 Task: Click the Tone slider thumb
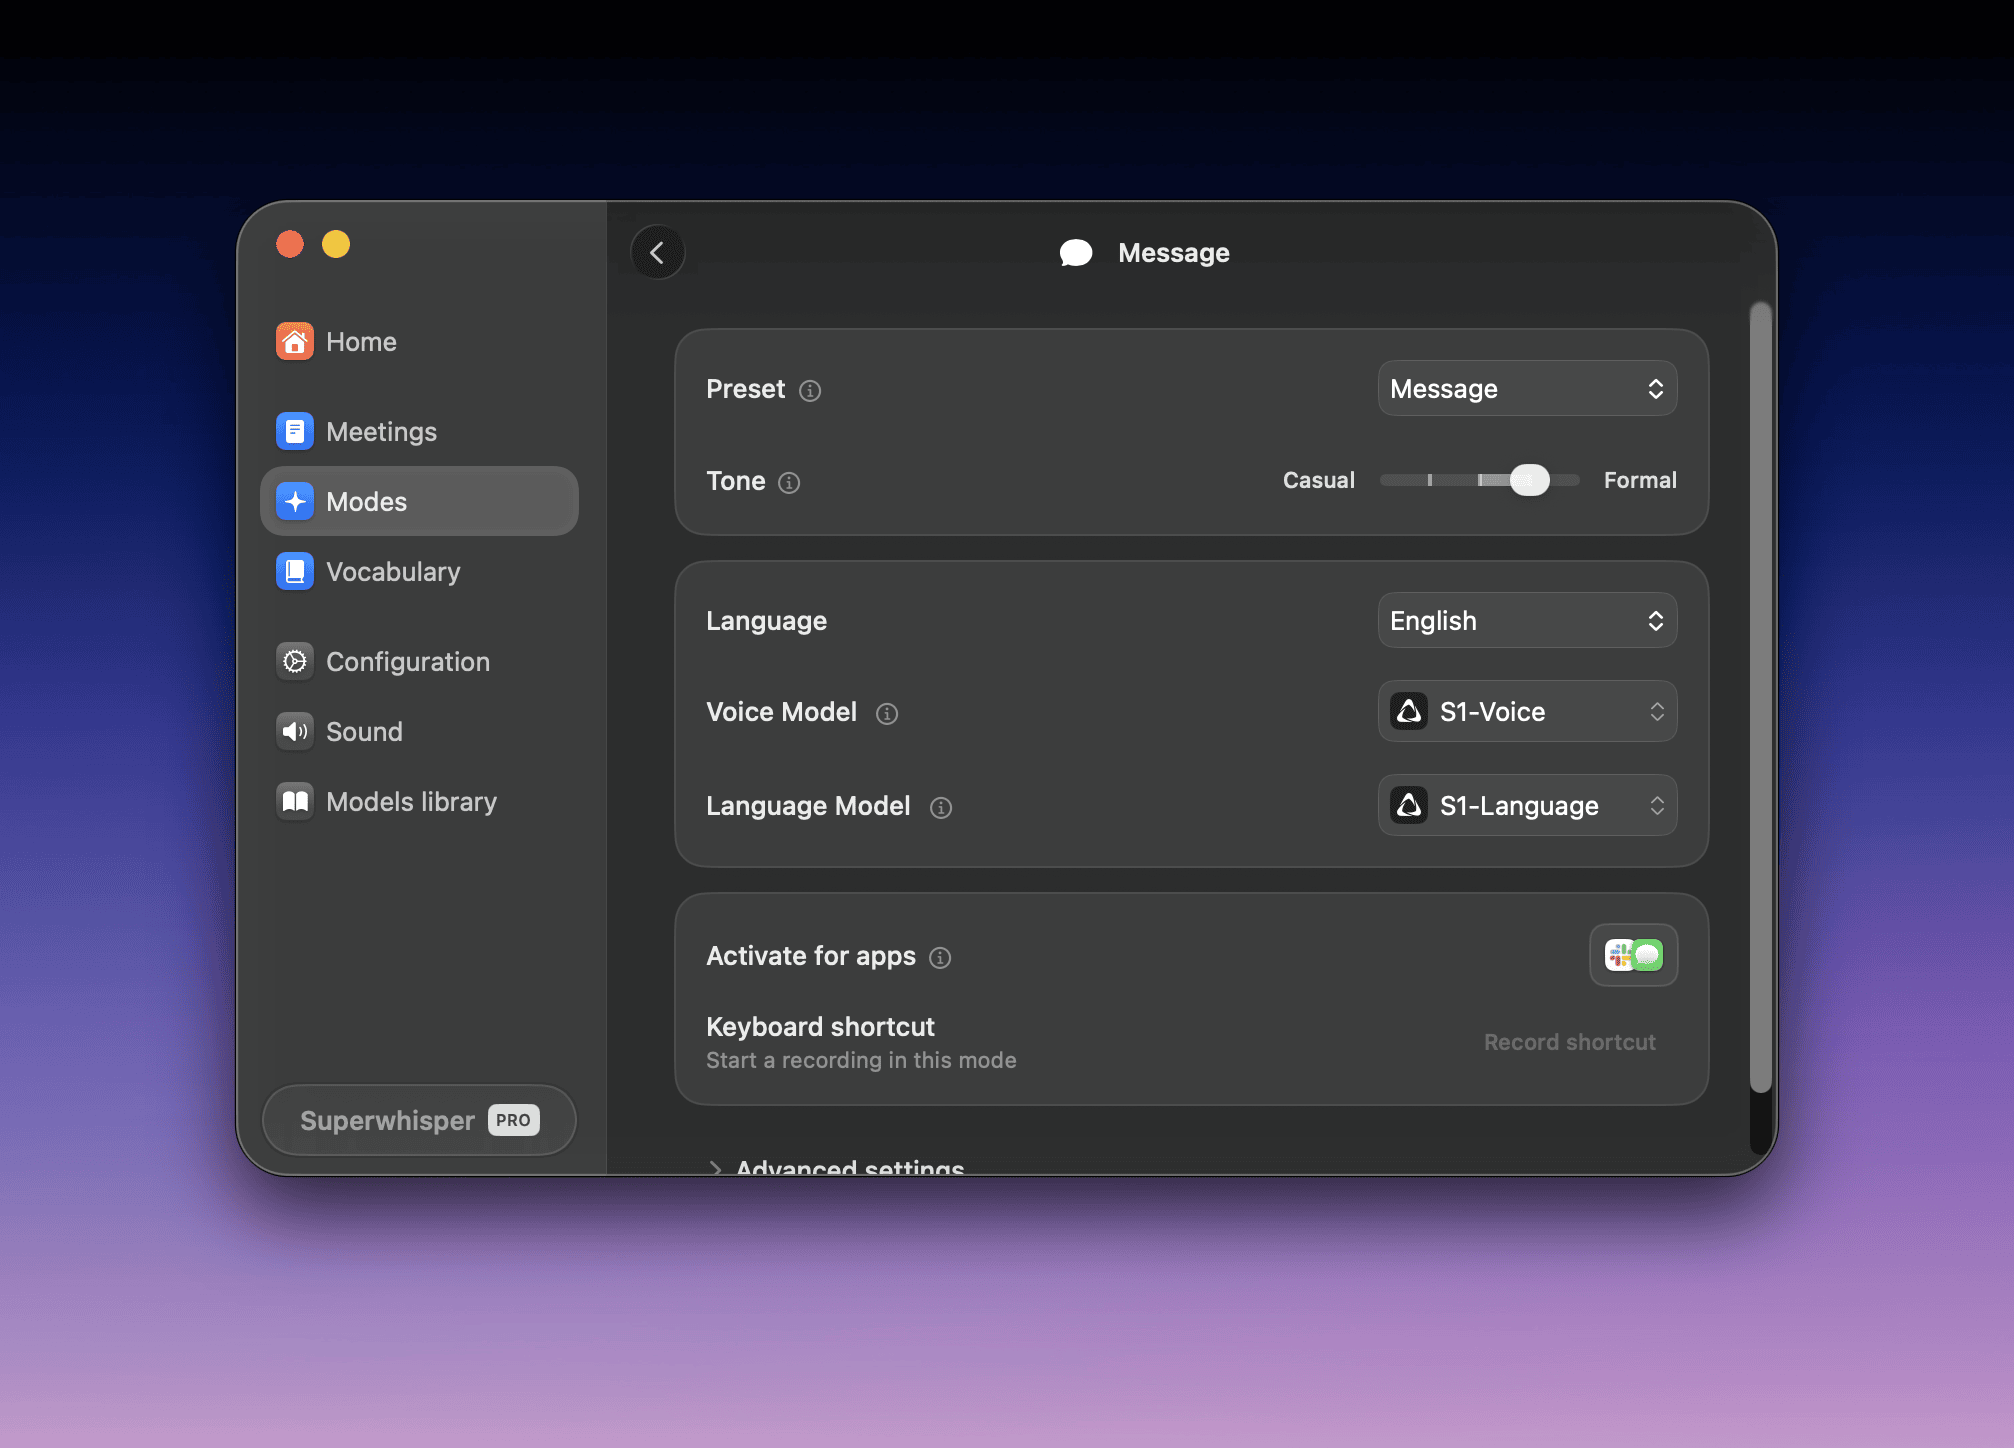[x=1529, y=481]
